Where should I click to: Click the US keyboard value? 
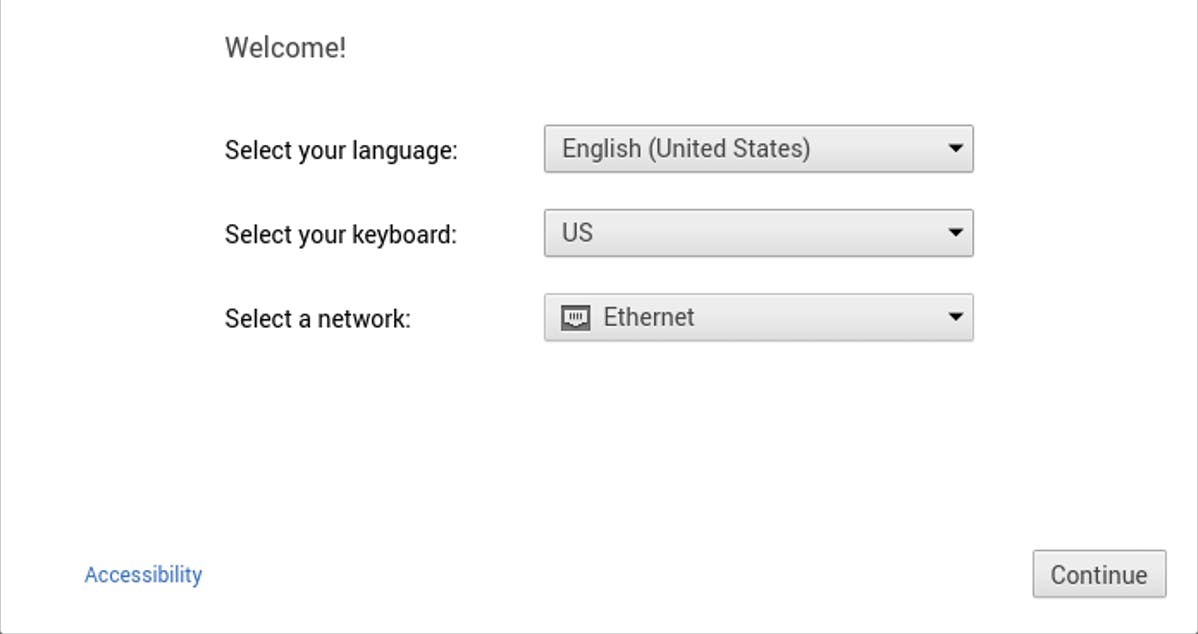pos(577,233)
